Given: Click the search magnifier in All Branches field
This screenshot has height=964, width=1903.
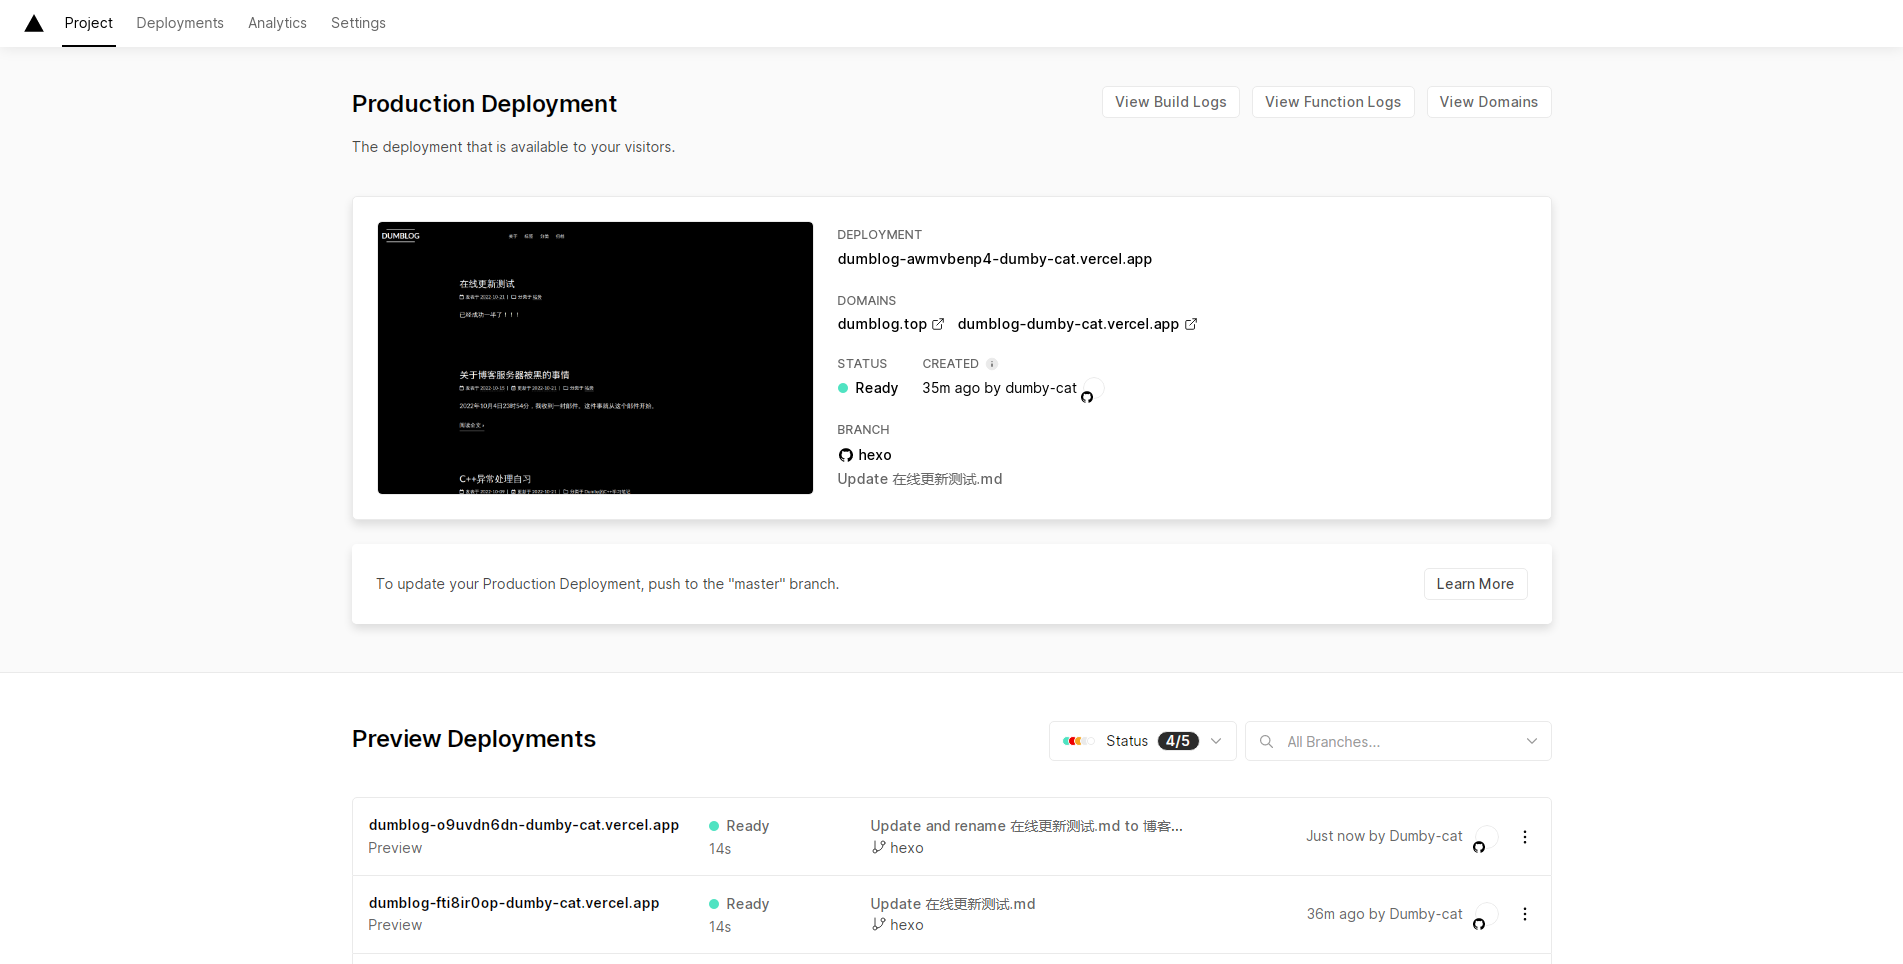Looking at the screenshot, I should click(x=1266, y=741).
